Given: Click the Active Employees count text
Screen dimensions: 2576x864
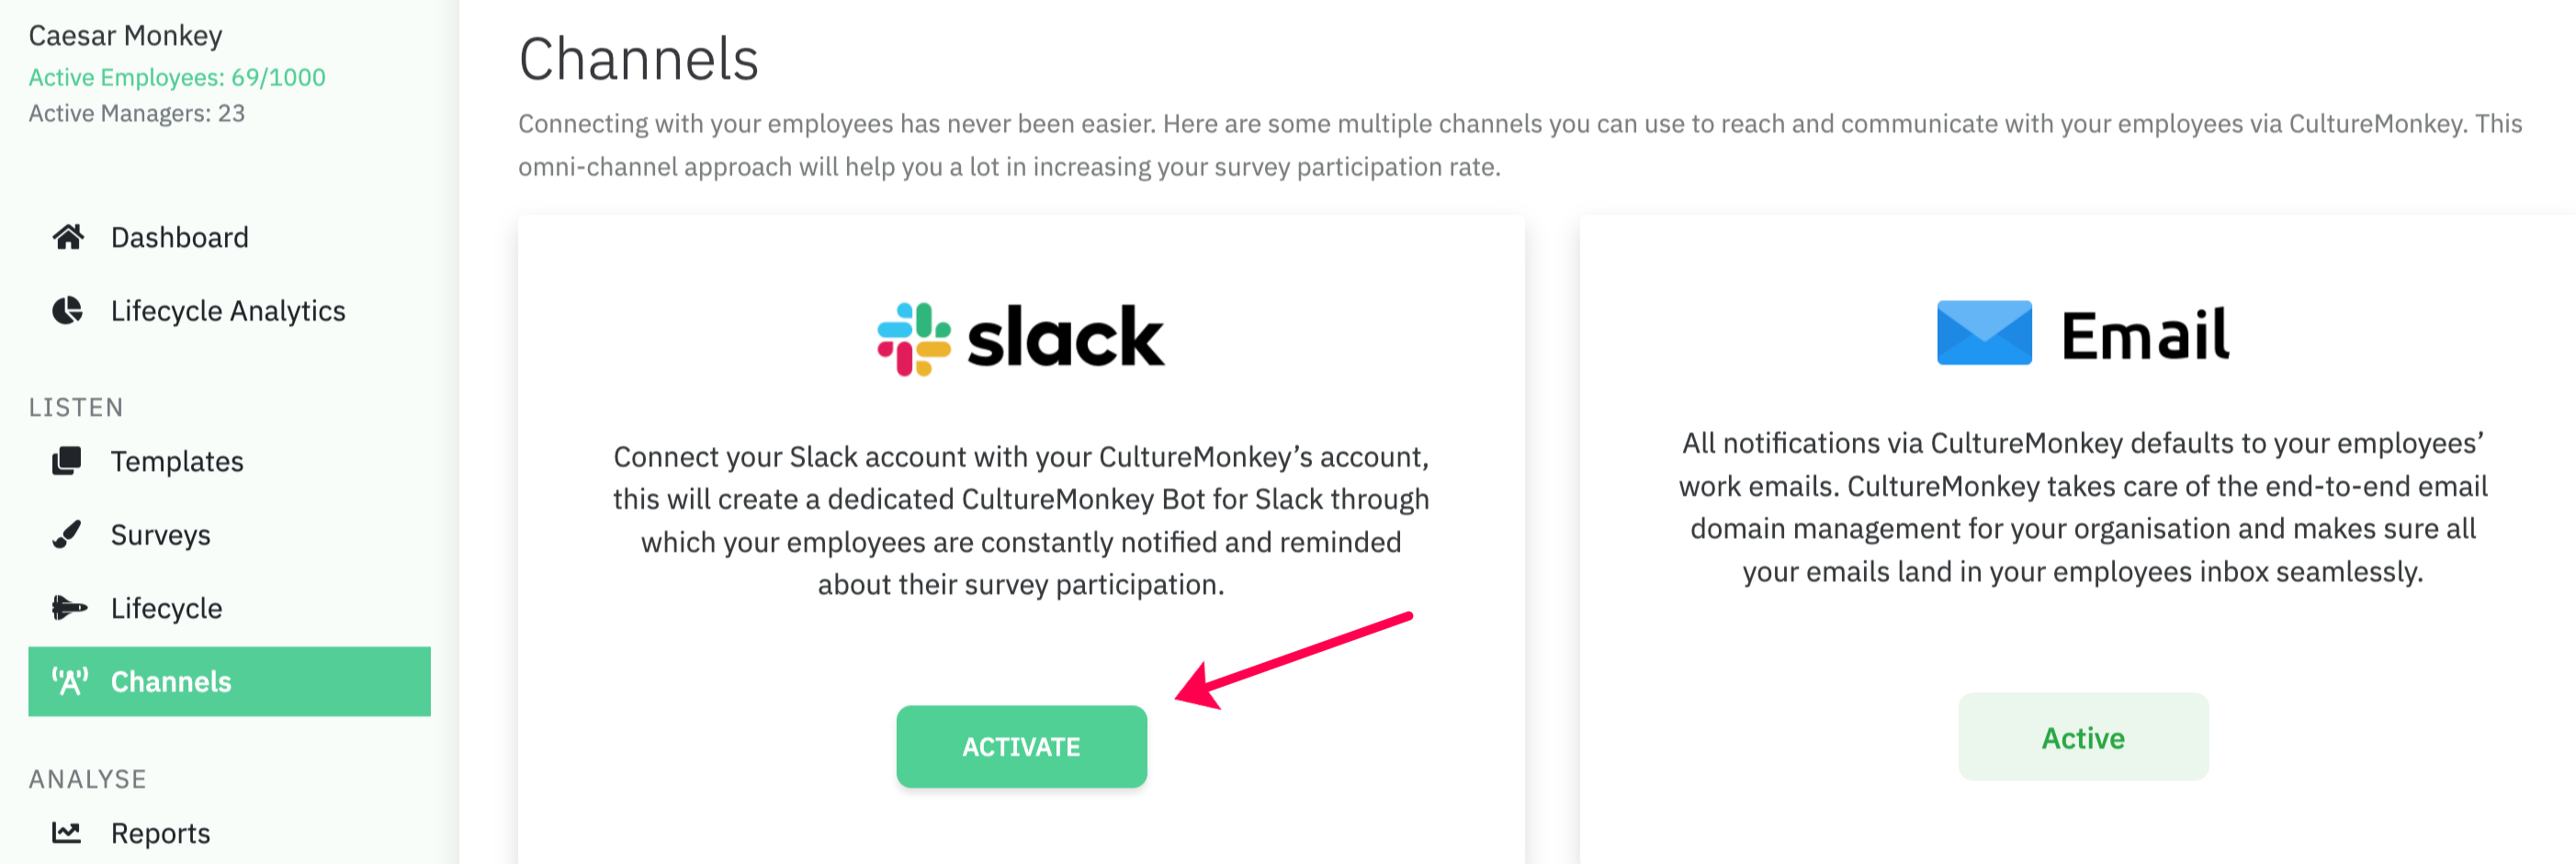Looking at the screenshot, I should coord(177,77).
